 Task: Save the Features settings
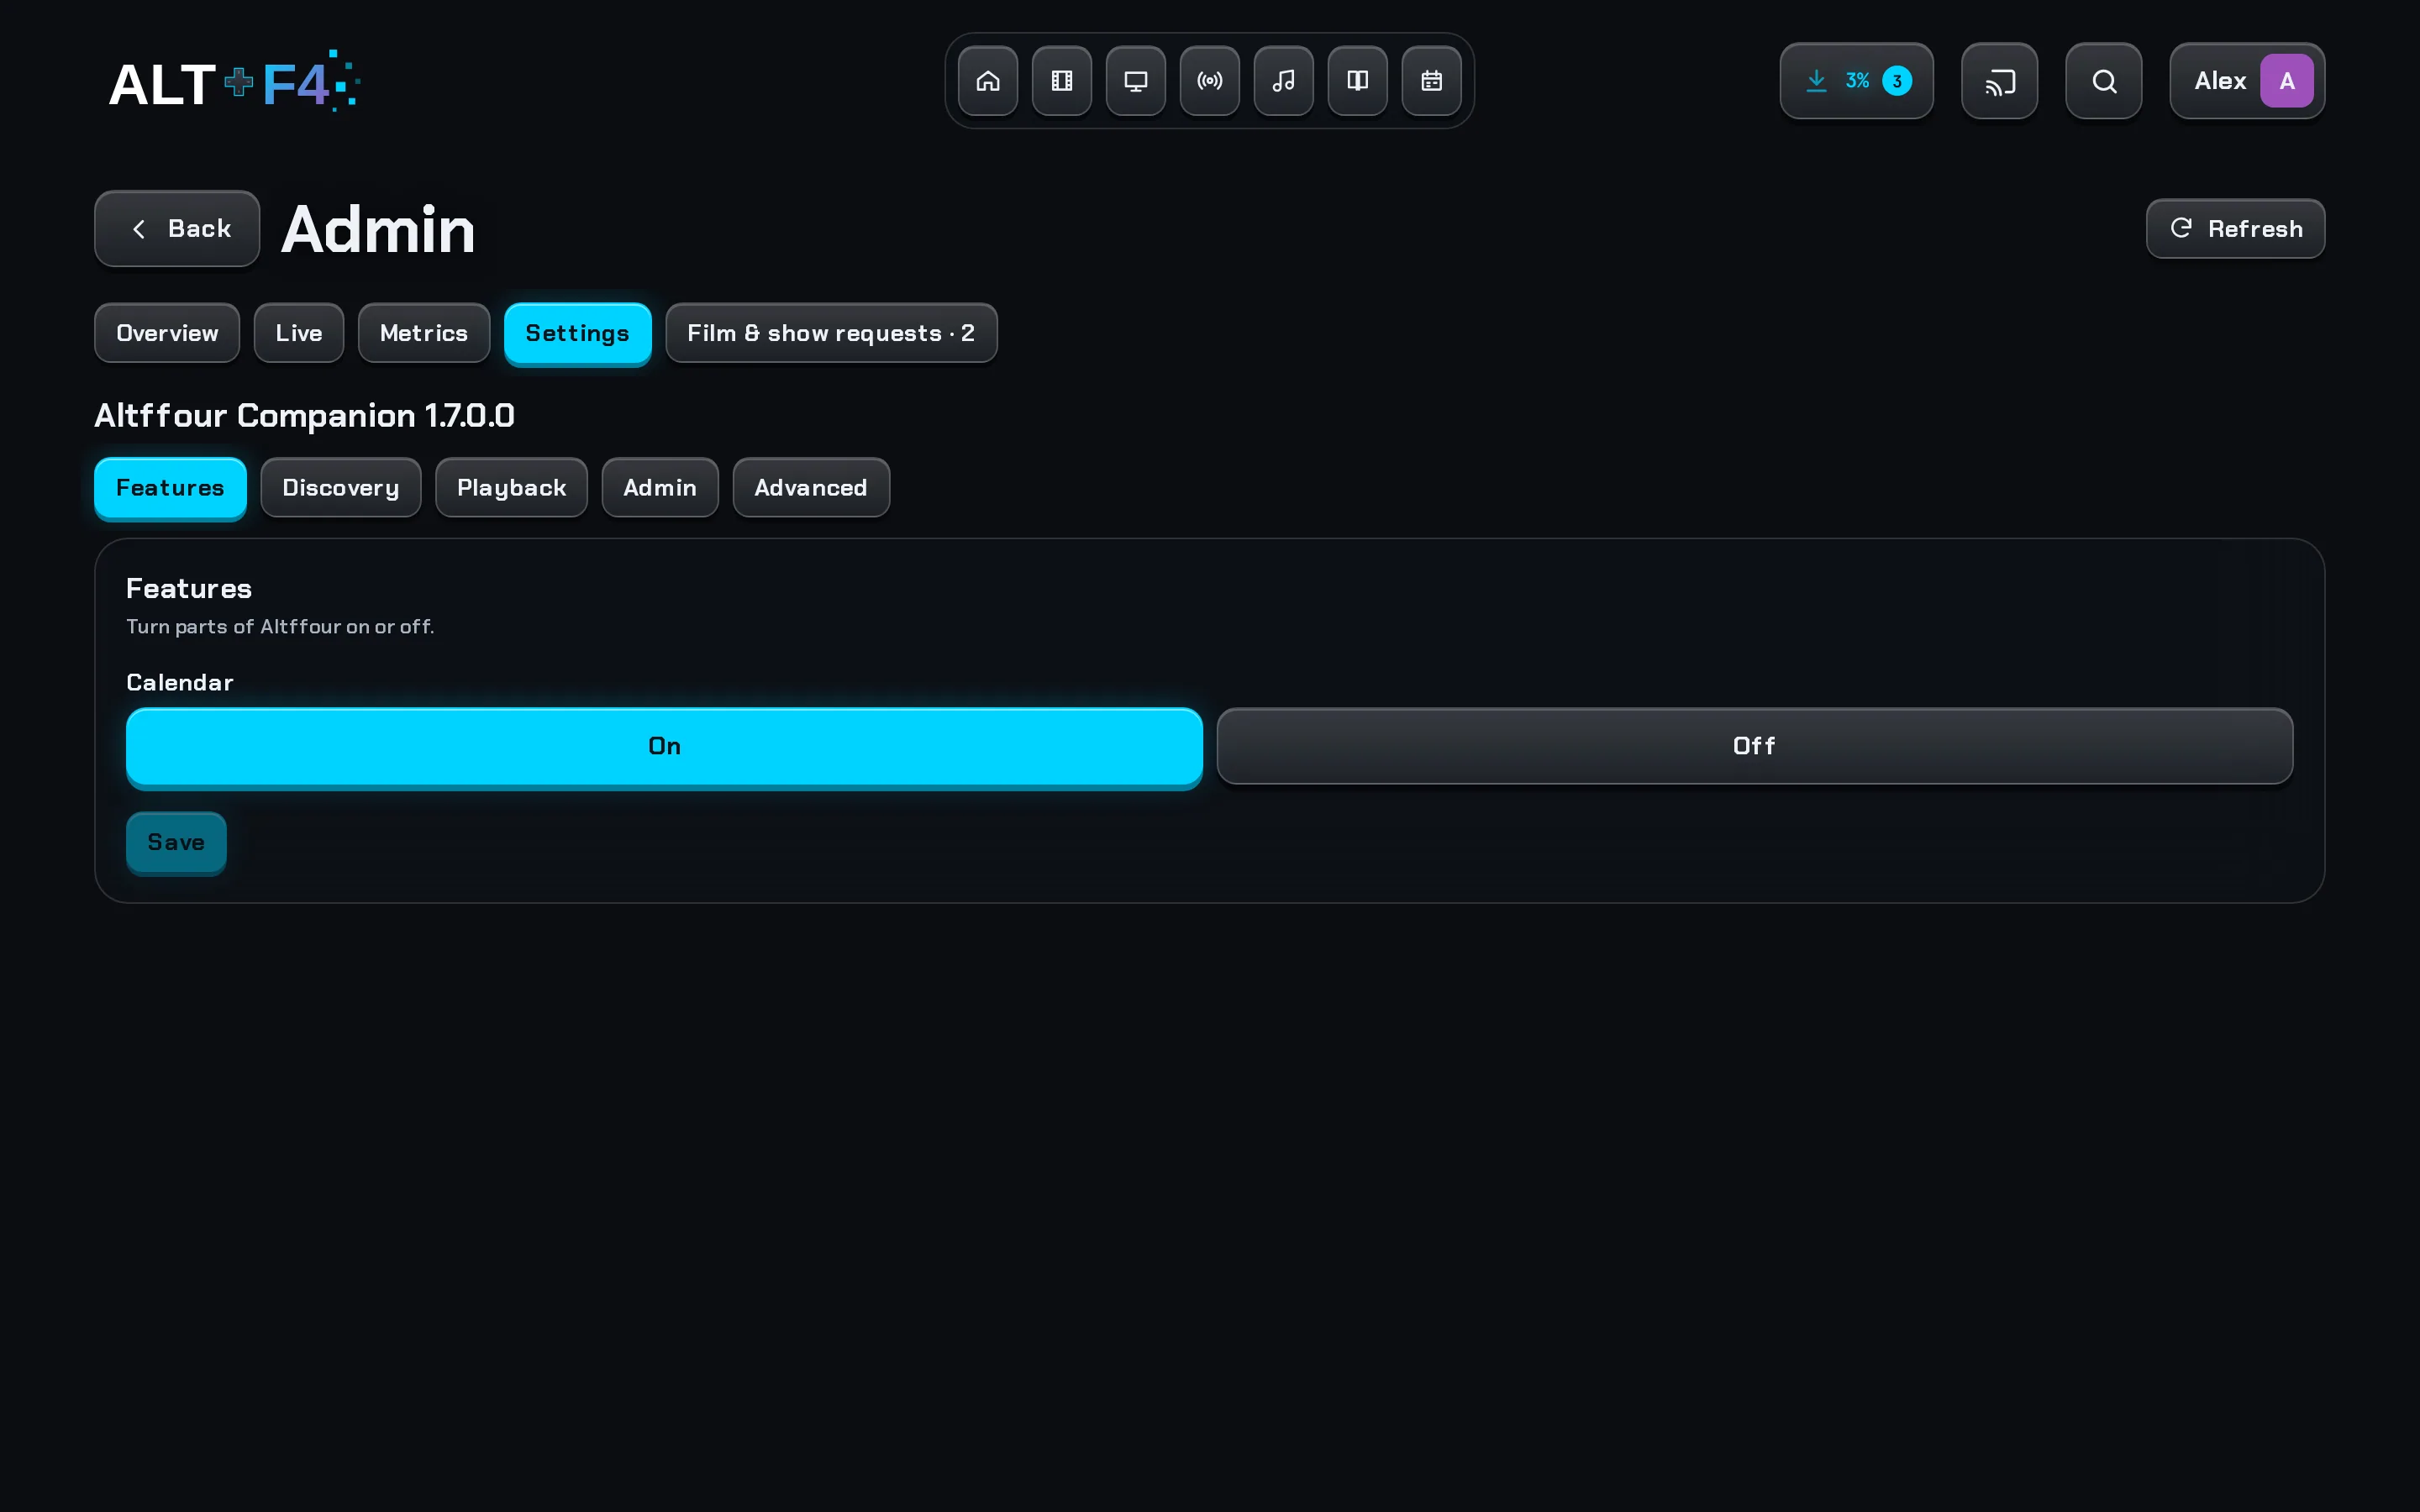point(176,842)
